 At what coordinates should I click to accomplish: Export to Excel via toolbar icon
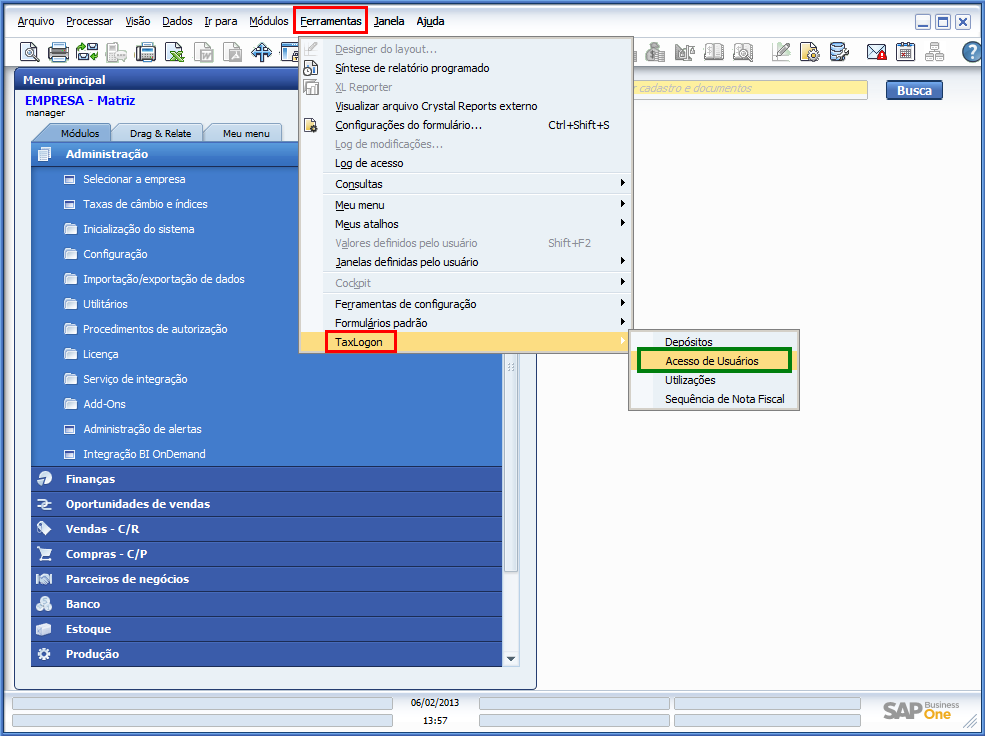point(175,52)
